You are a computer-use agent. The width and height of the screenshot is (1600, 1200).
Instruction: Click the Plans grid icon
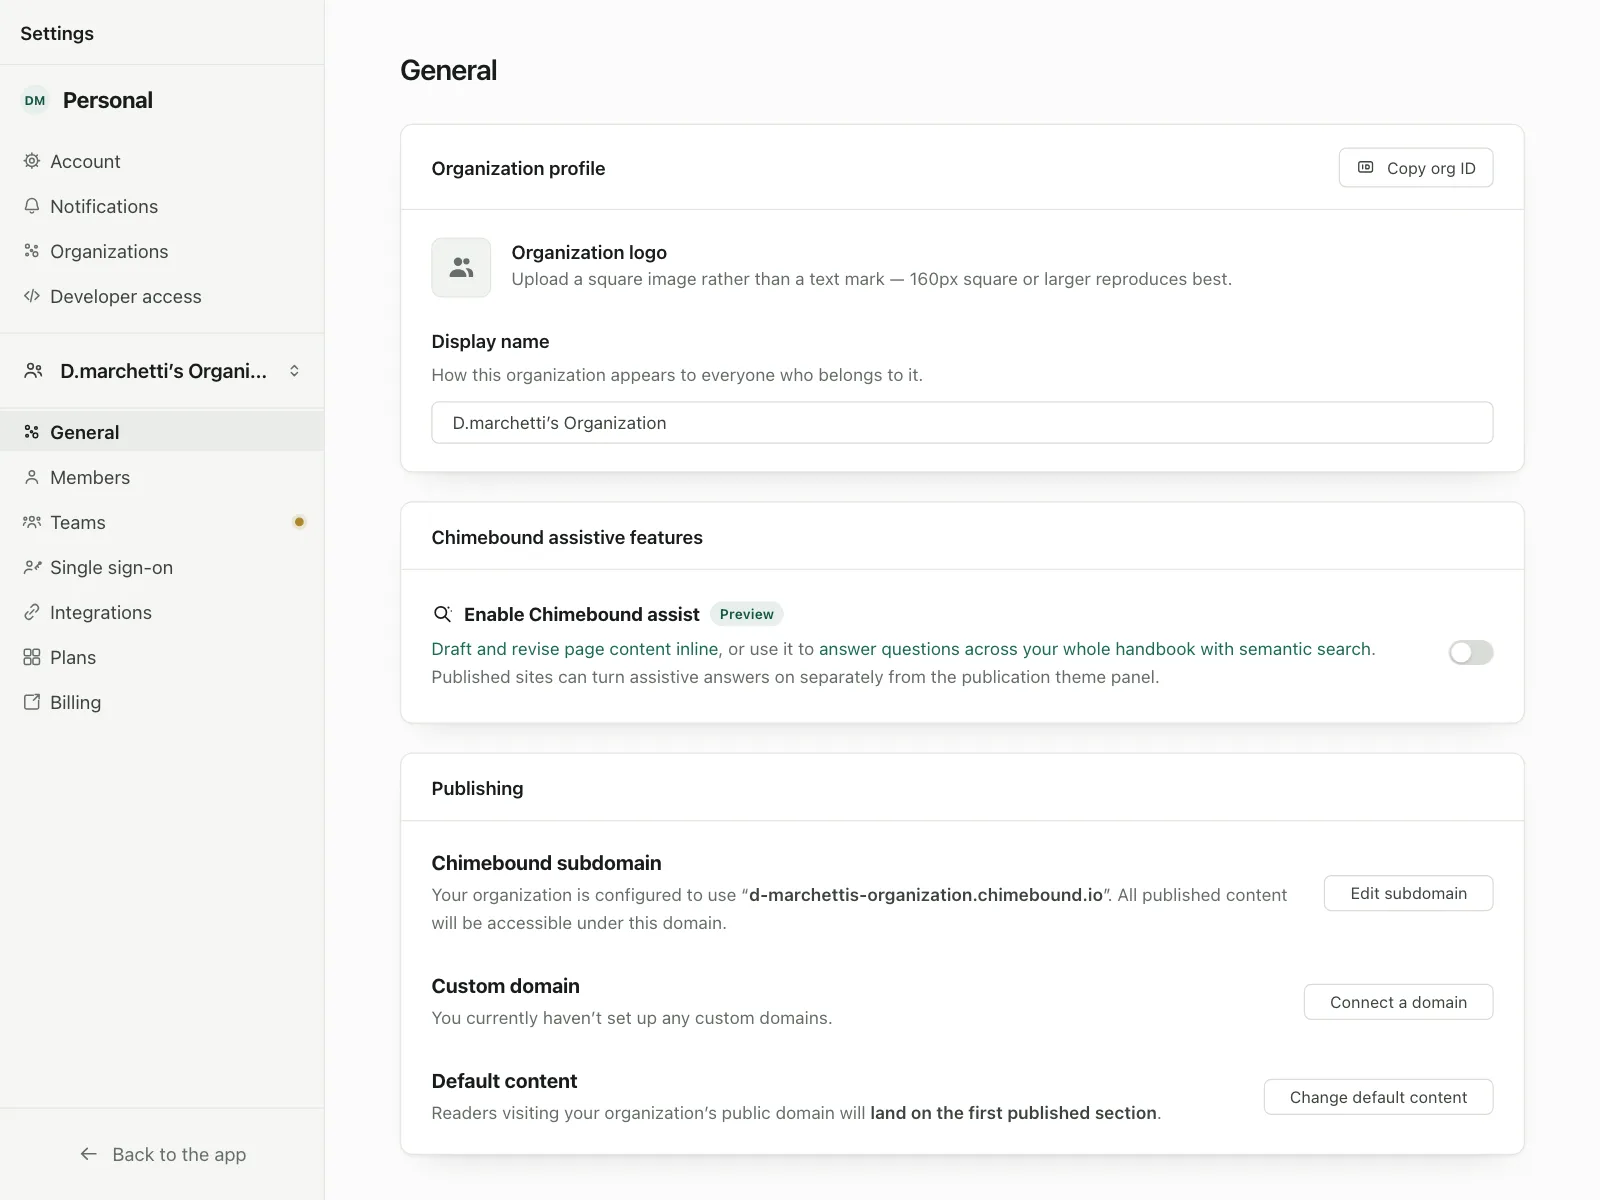click(x=32, y=657)
